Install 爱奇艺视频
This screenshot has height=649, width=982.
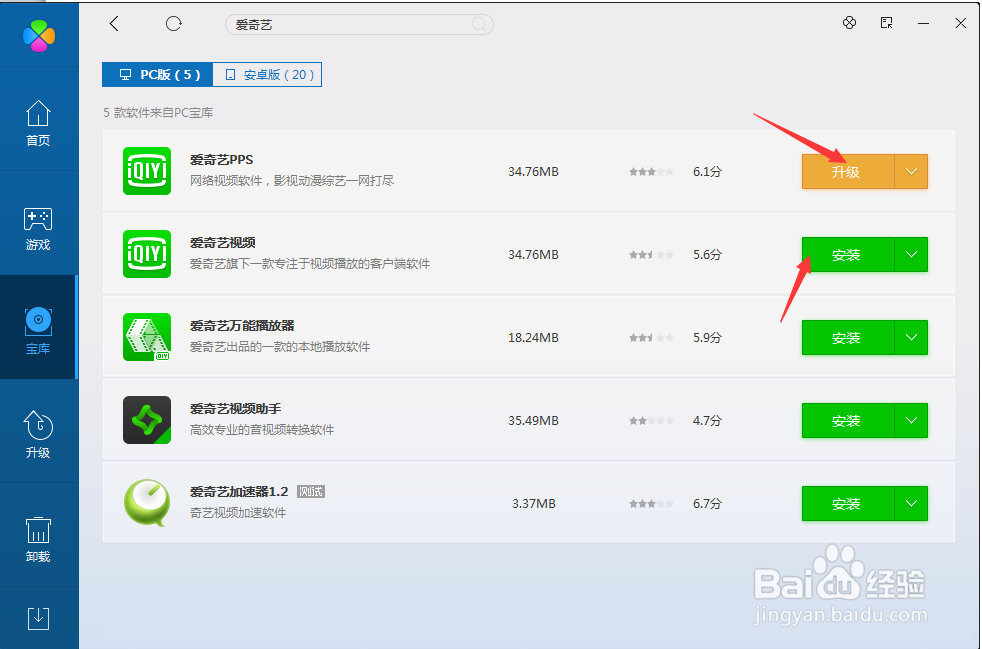coord(848,254)
